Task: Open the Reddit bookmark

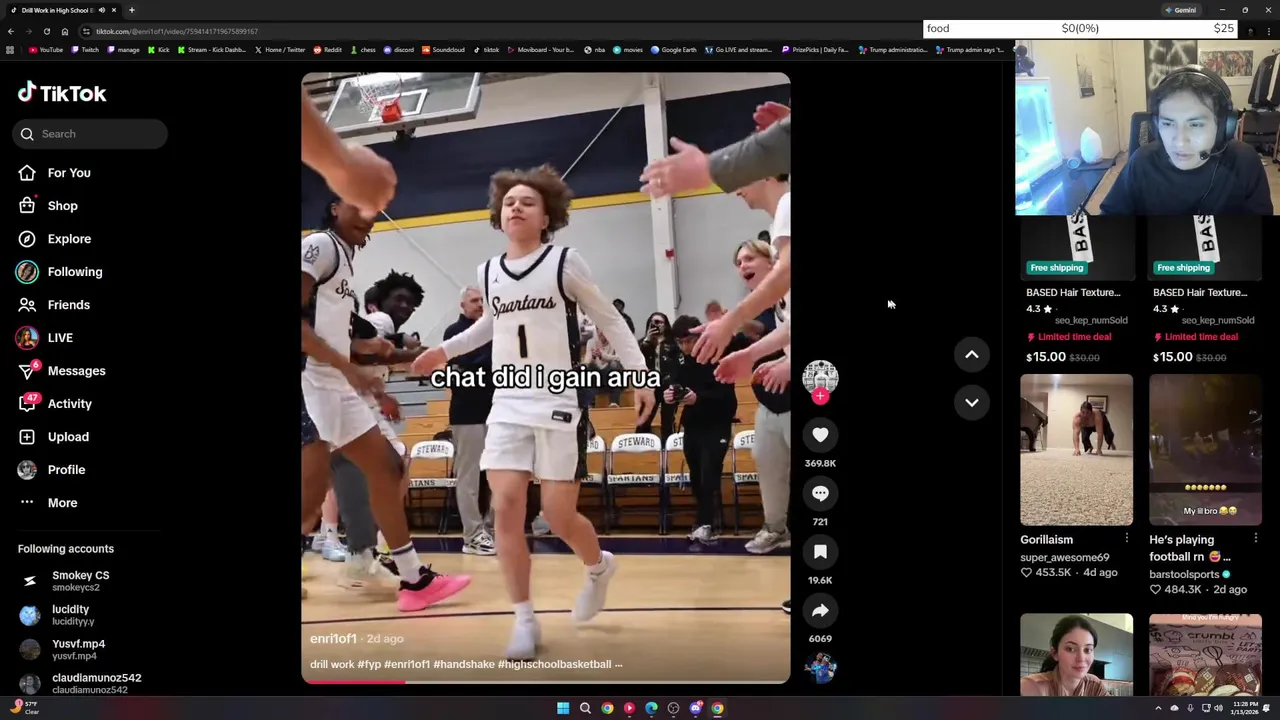Action: [327, 50]
